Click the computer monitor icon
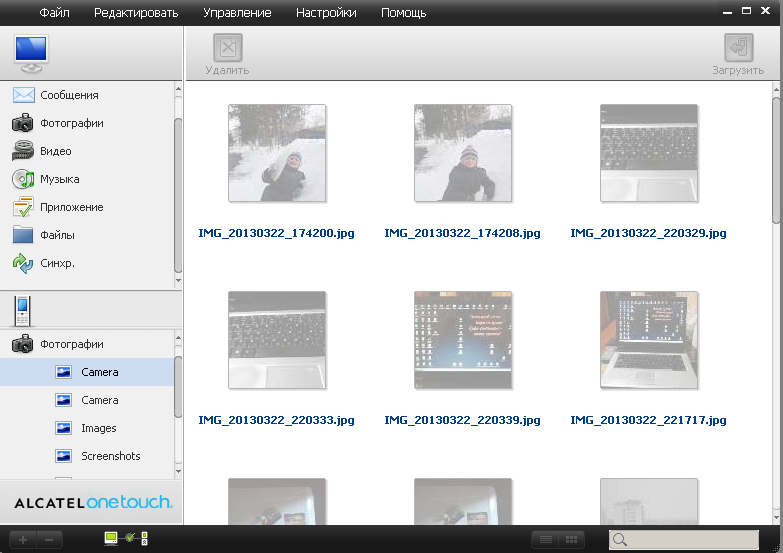 31,53
